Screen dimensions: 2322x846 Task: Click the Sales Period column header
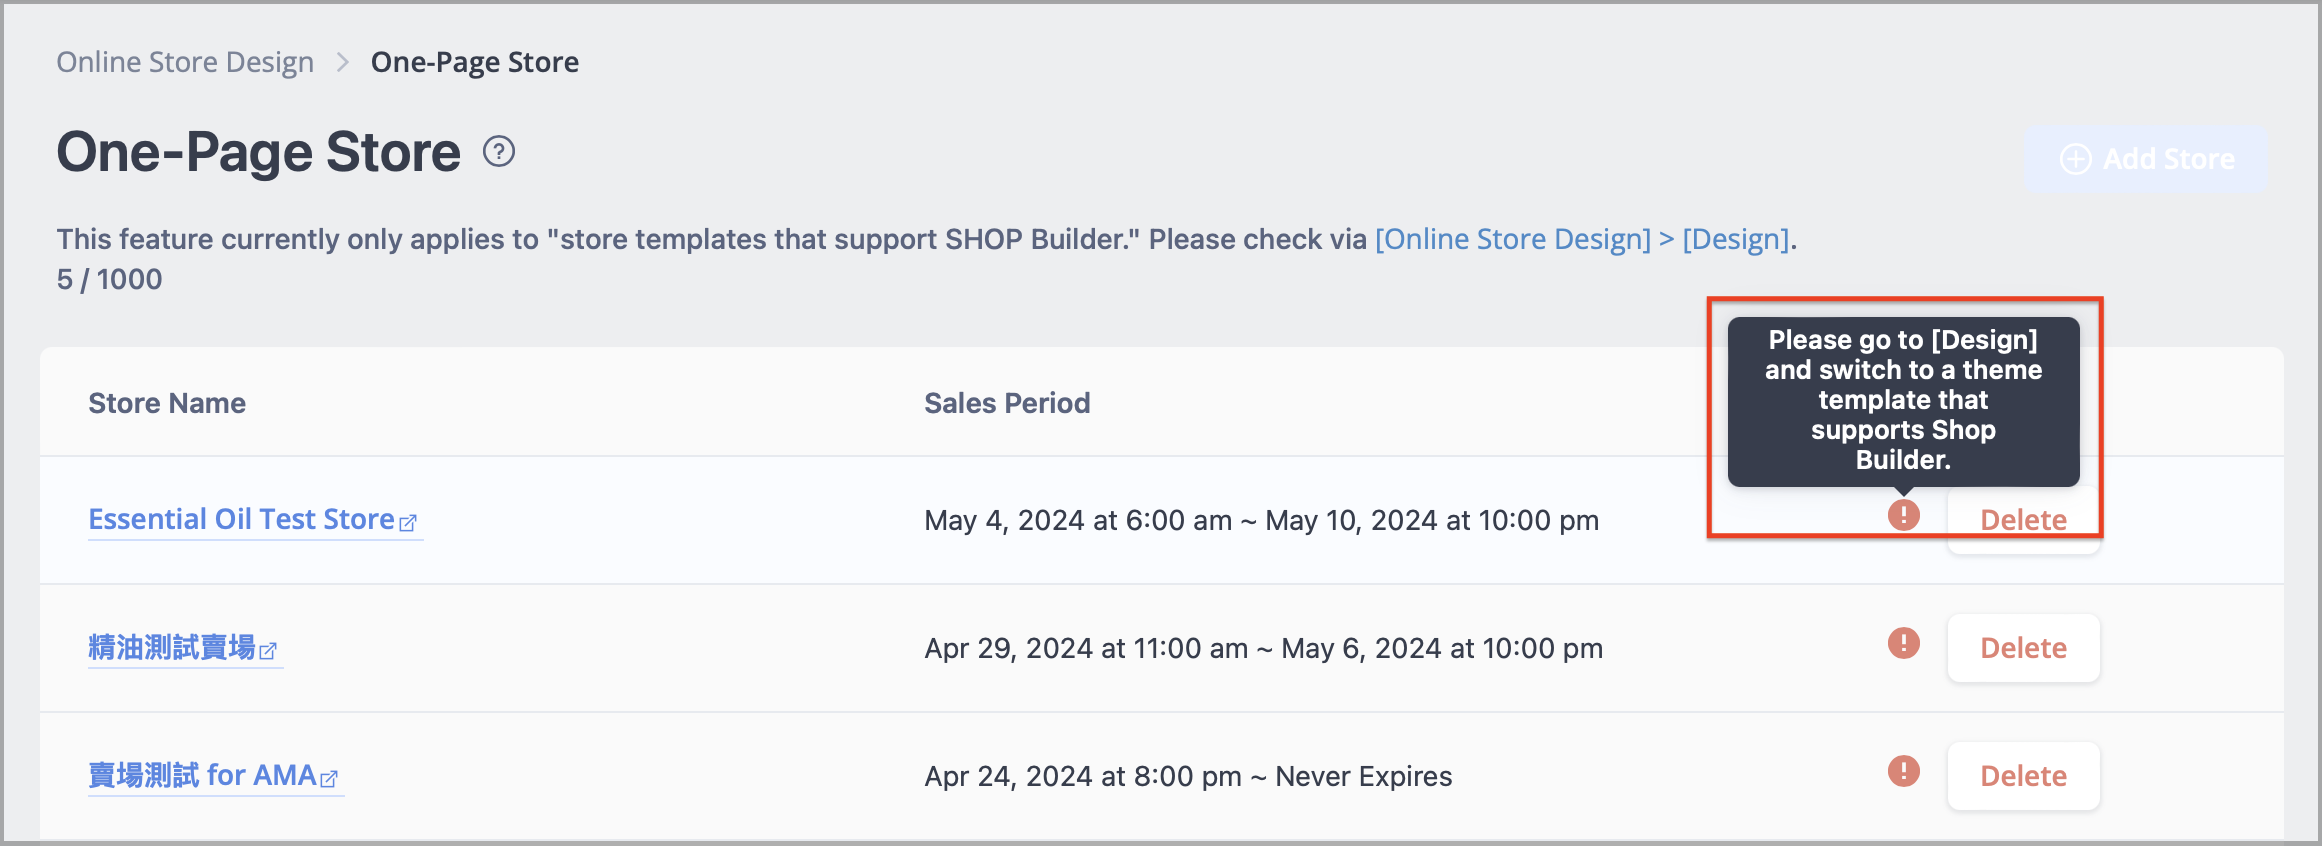(1007, 402)
